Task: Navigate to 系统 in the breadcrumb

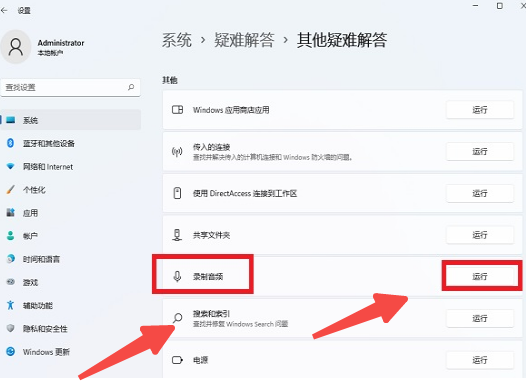Action: pos(177,40)
